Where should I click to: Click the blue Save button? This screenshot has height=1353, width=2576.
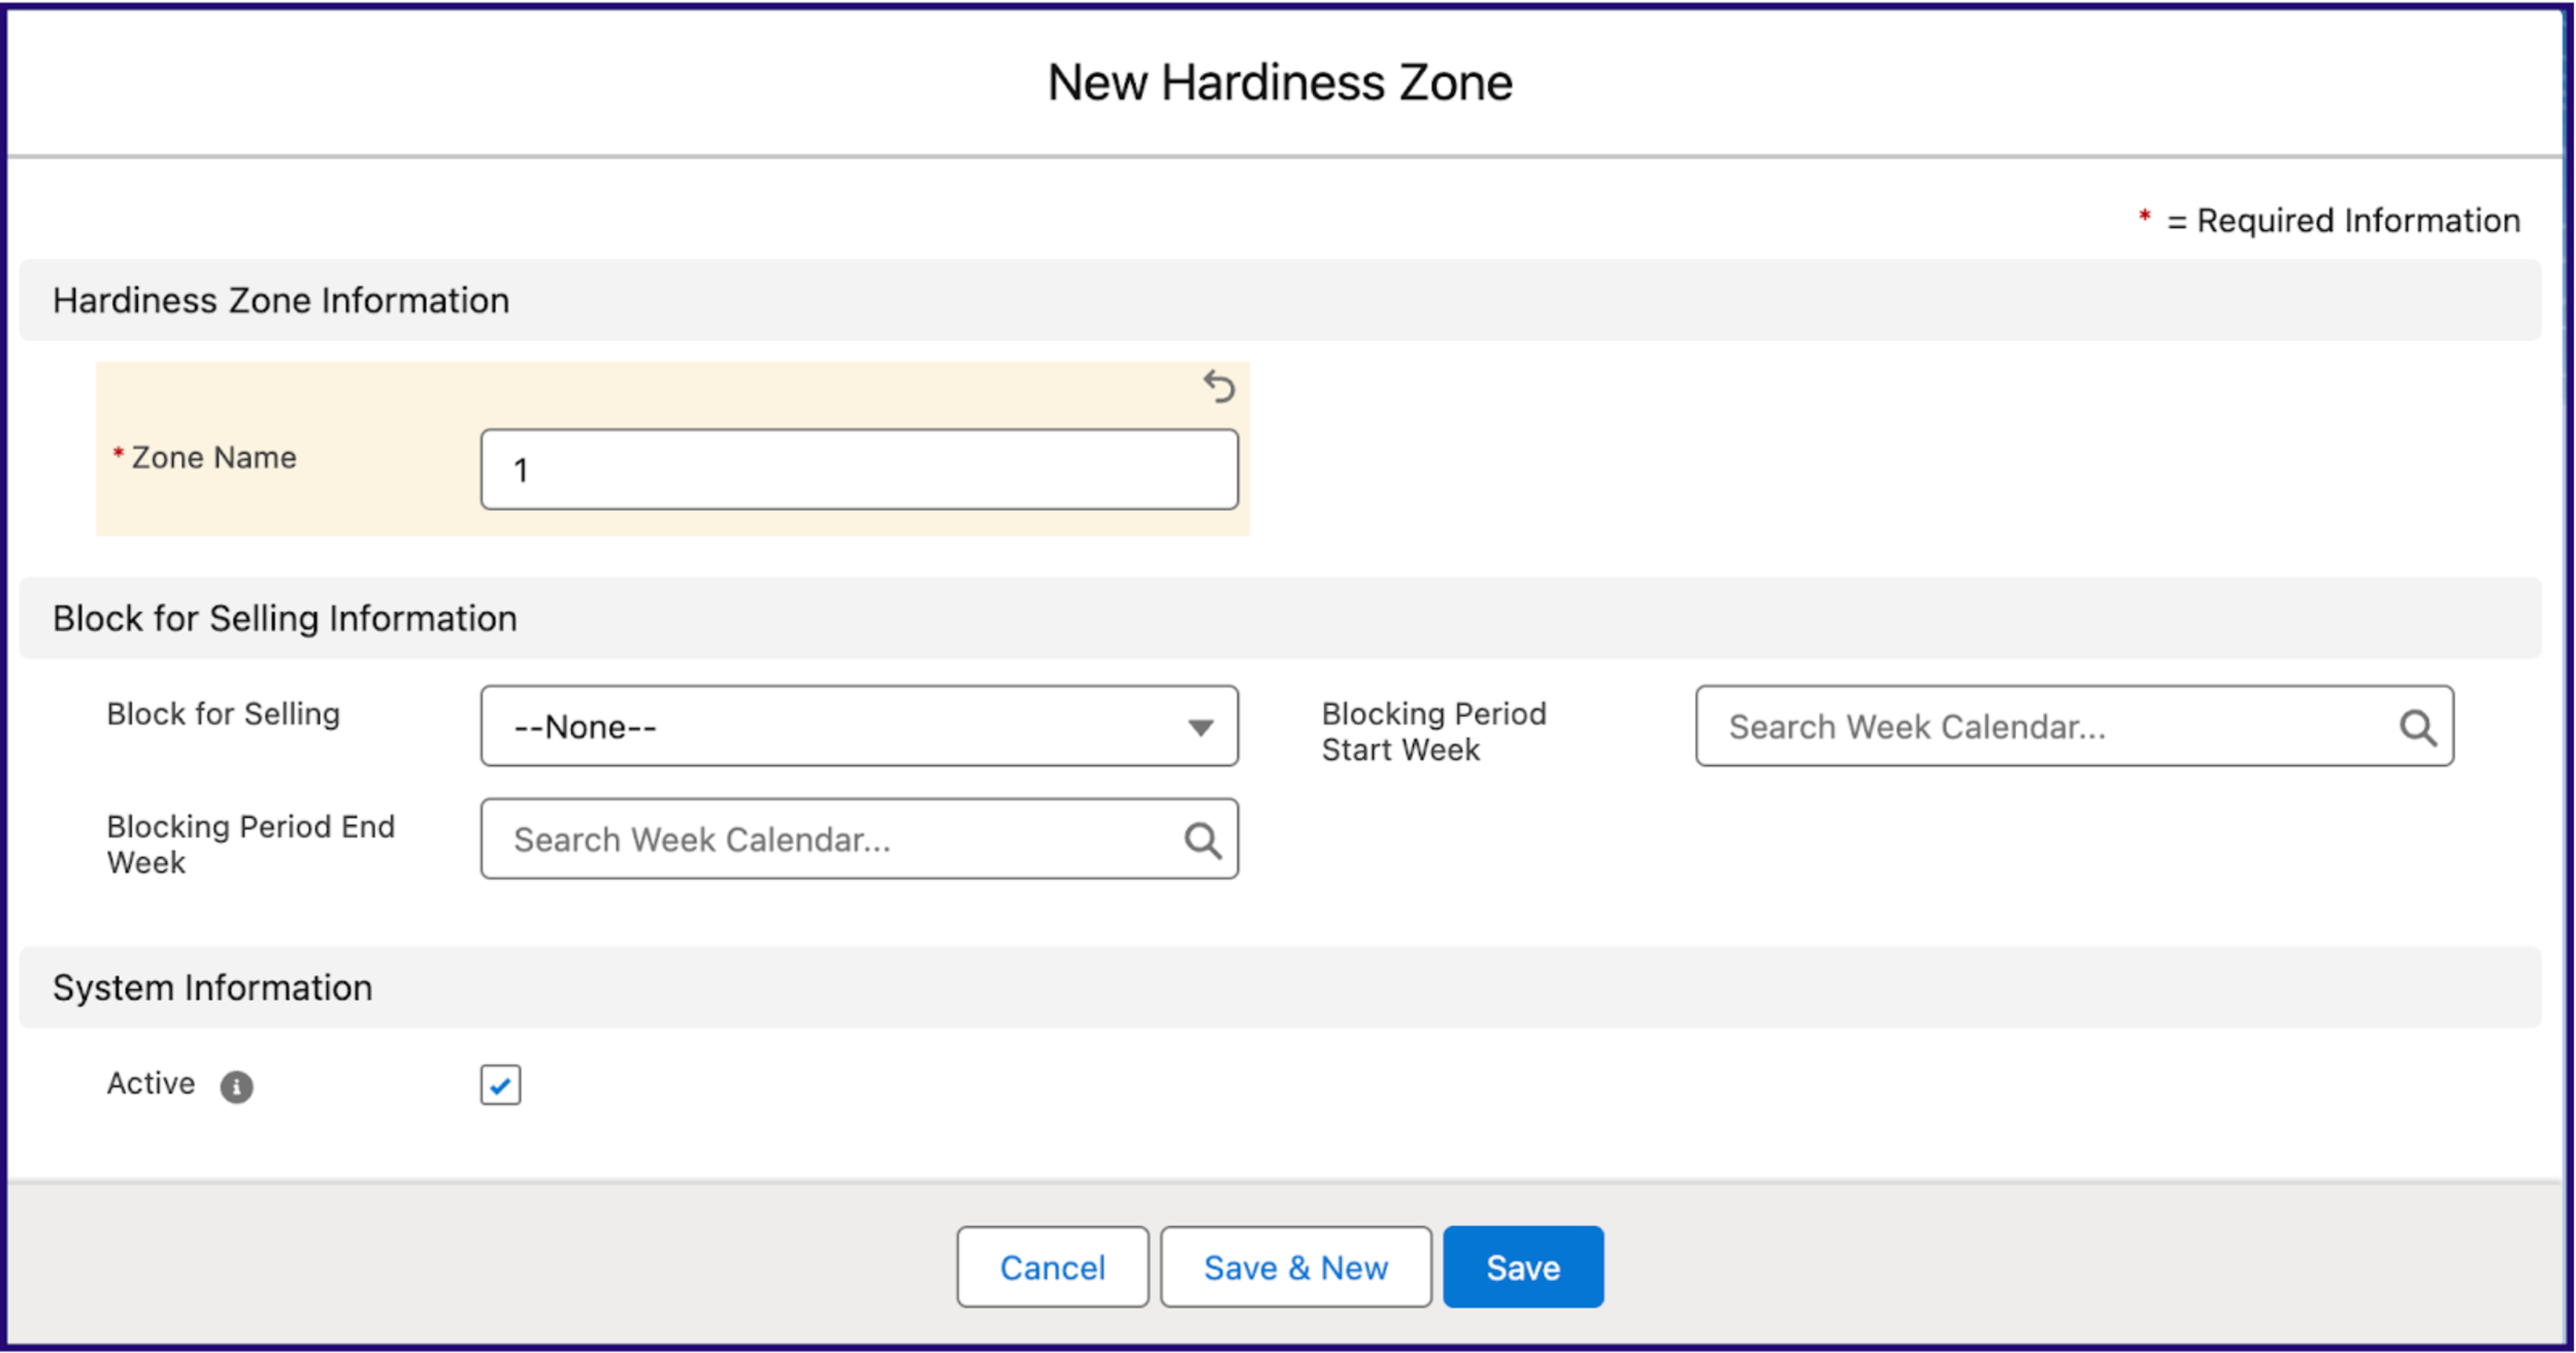tap(1523, 1267)
